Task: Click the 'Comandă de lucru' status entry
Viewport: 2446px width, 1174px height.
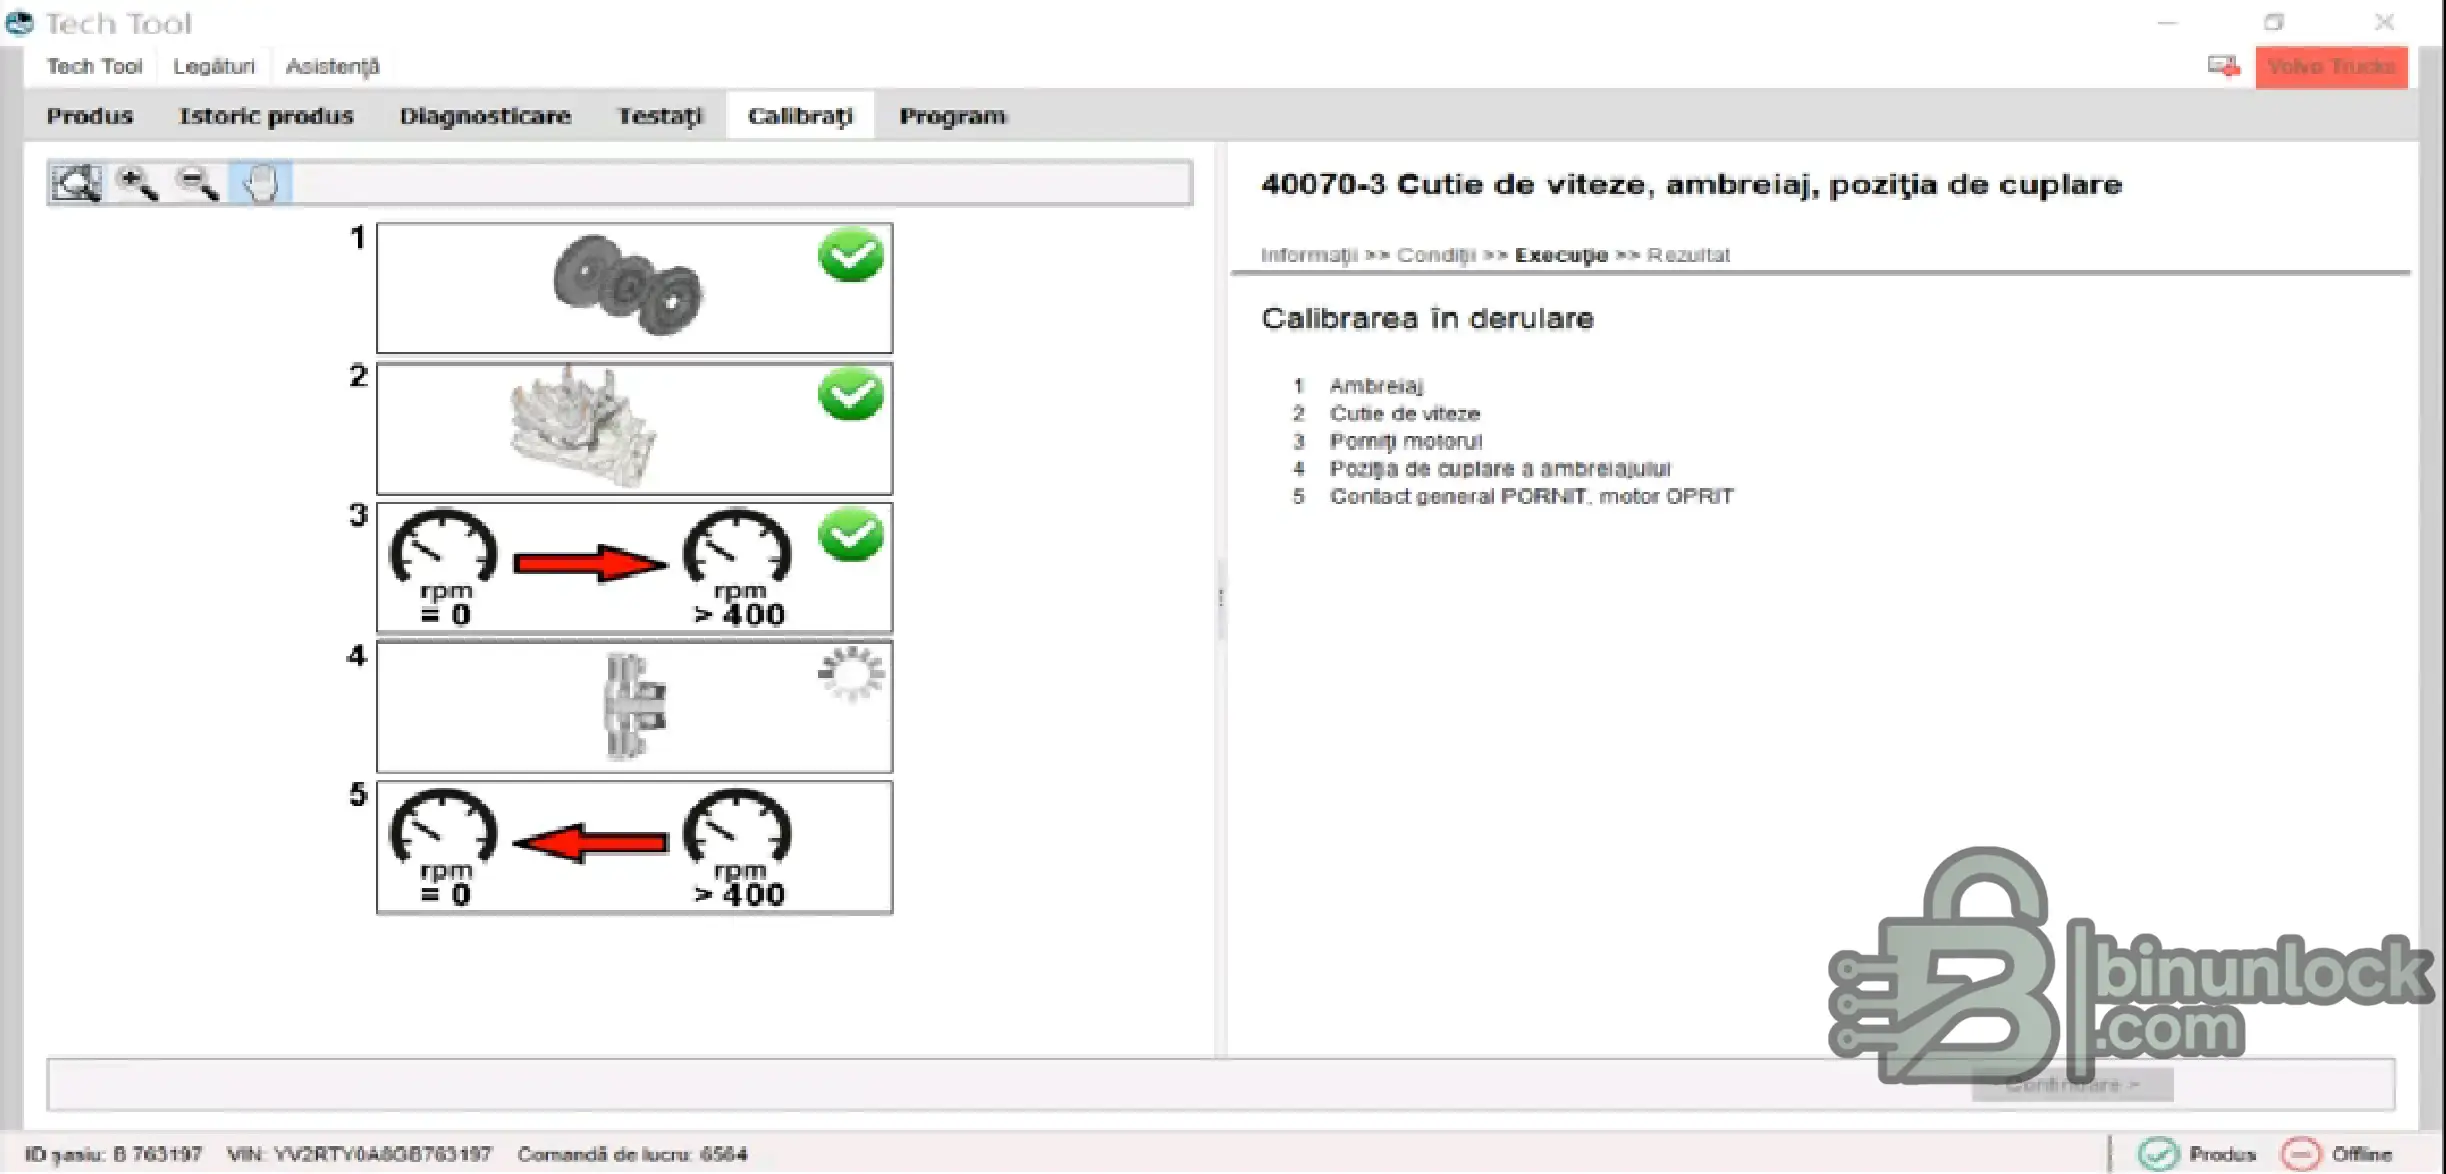Action: (x=632, y=1154)
